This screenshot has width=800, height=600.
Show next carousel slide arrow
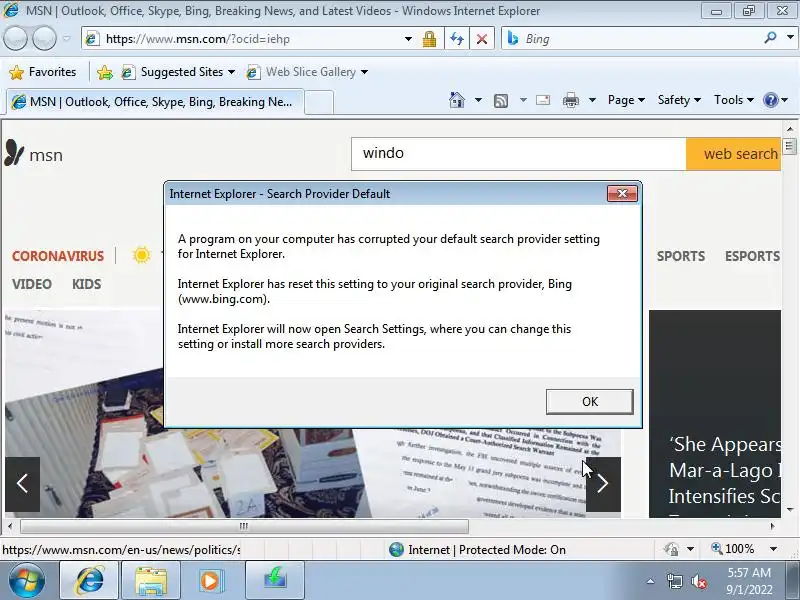pos(603,484)
